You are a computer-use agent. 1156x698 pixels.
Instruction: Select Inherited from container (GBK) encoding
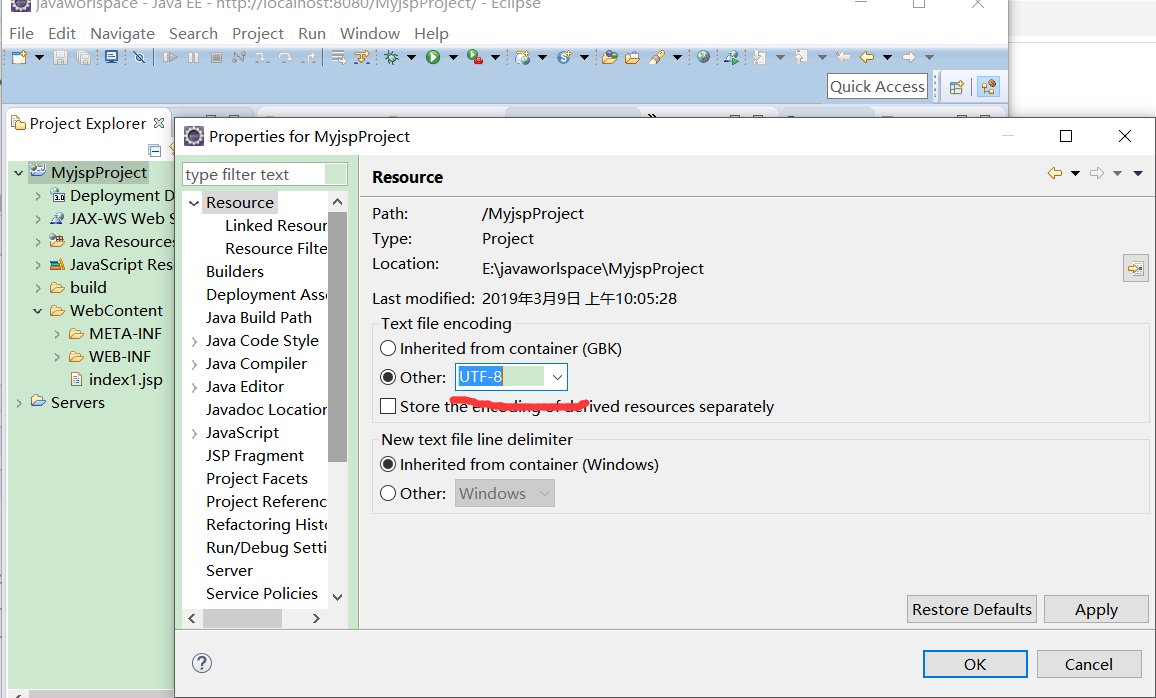pyautogui.click(x=388, y=349)
